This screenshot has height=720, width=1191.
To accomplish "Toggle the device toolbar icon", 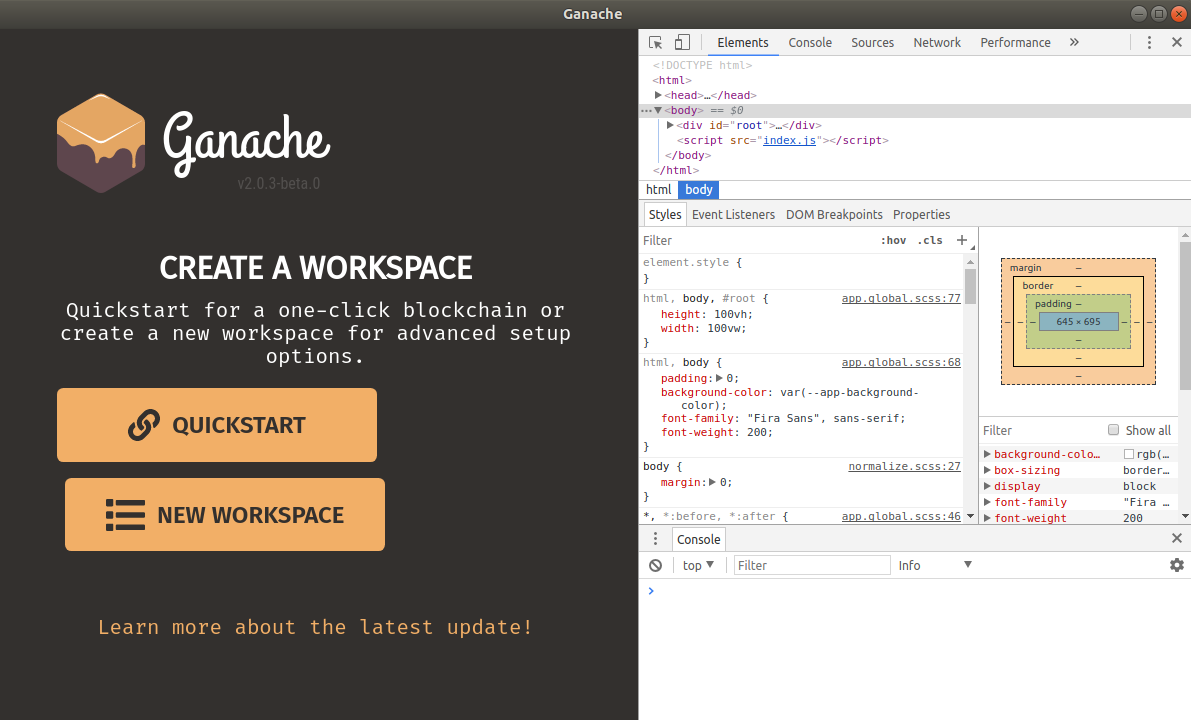I will [x=682, y=43].
